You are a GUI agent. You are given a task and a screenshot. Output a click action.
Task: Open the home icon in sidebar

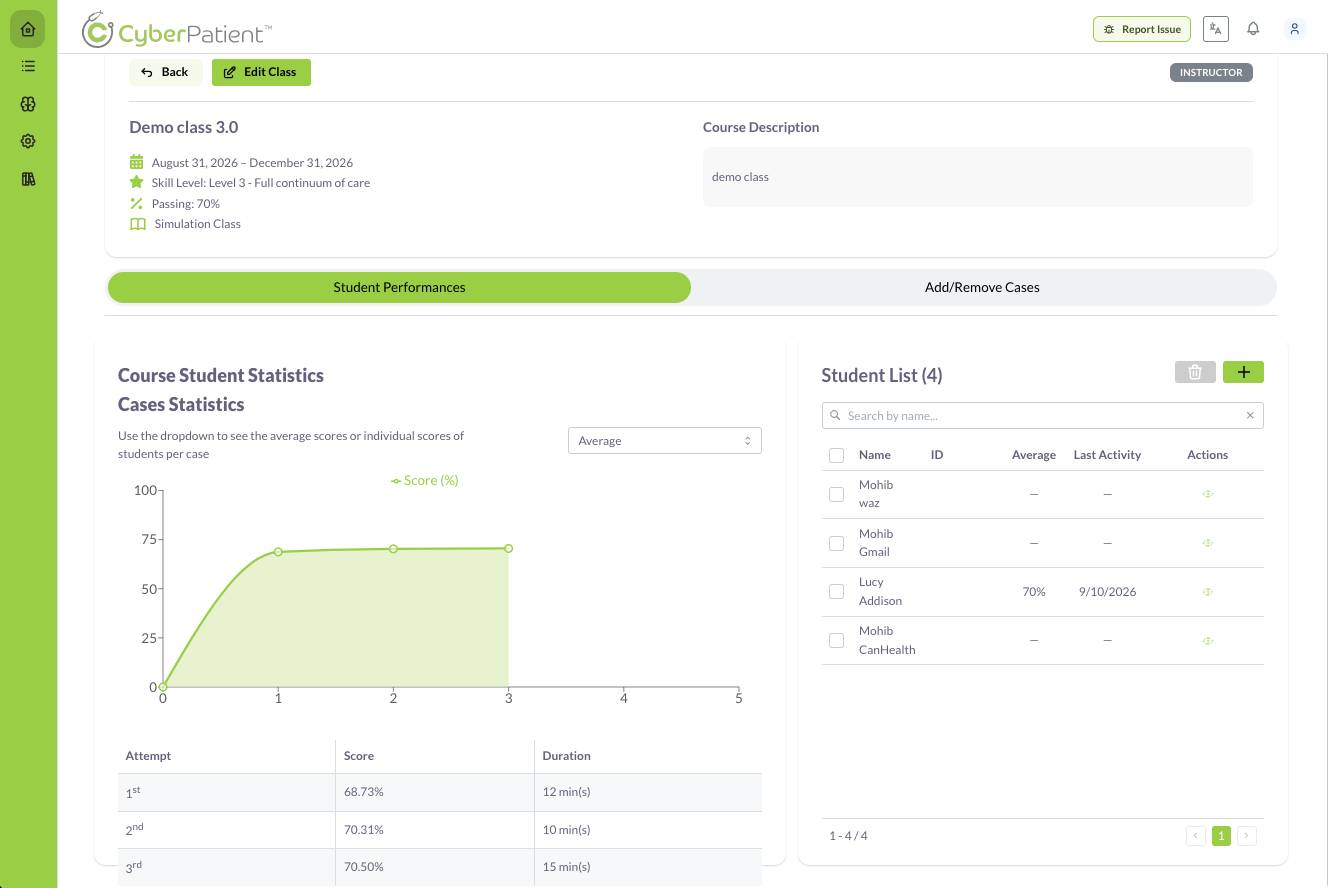28,29
